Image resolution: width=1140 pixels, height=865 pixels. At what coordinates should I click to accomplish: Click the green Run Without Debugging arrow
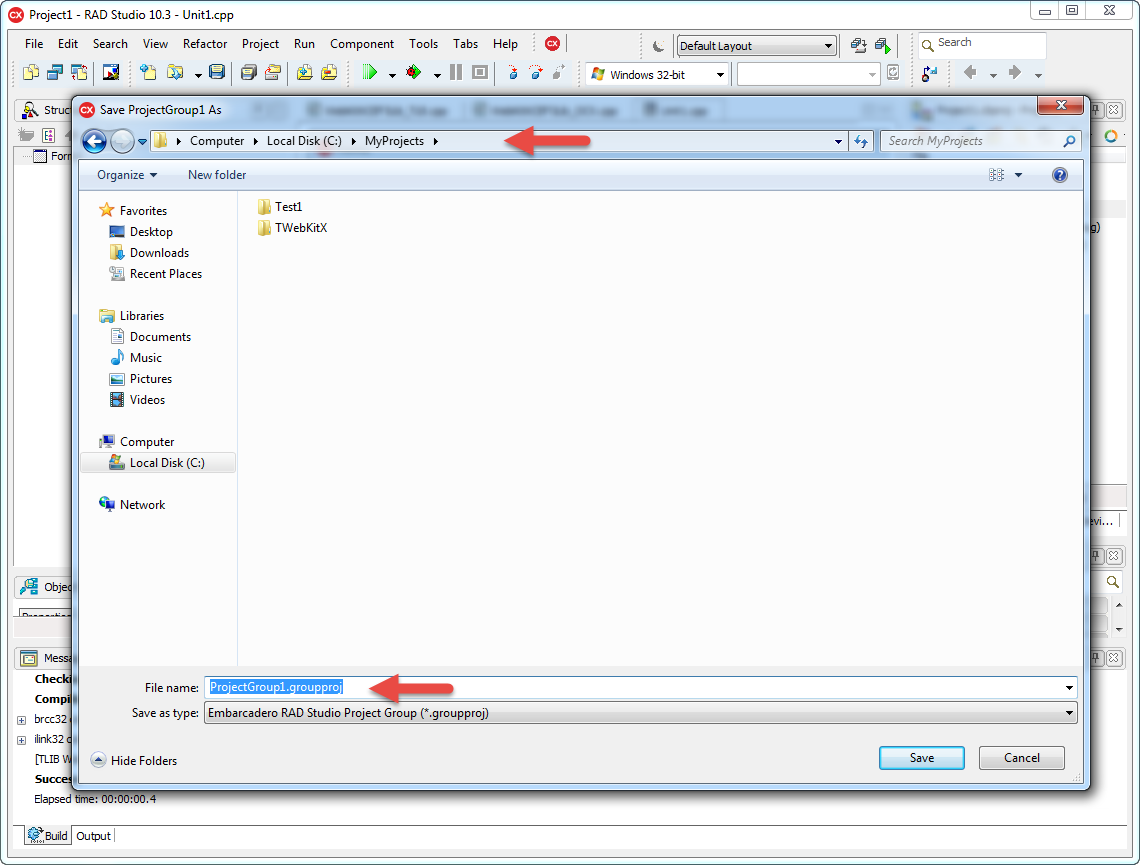click(x=370, y=73)
